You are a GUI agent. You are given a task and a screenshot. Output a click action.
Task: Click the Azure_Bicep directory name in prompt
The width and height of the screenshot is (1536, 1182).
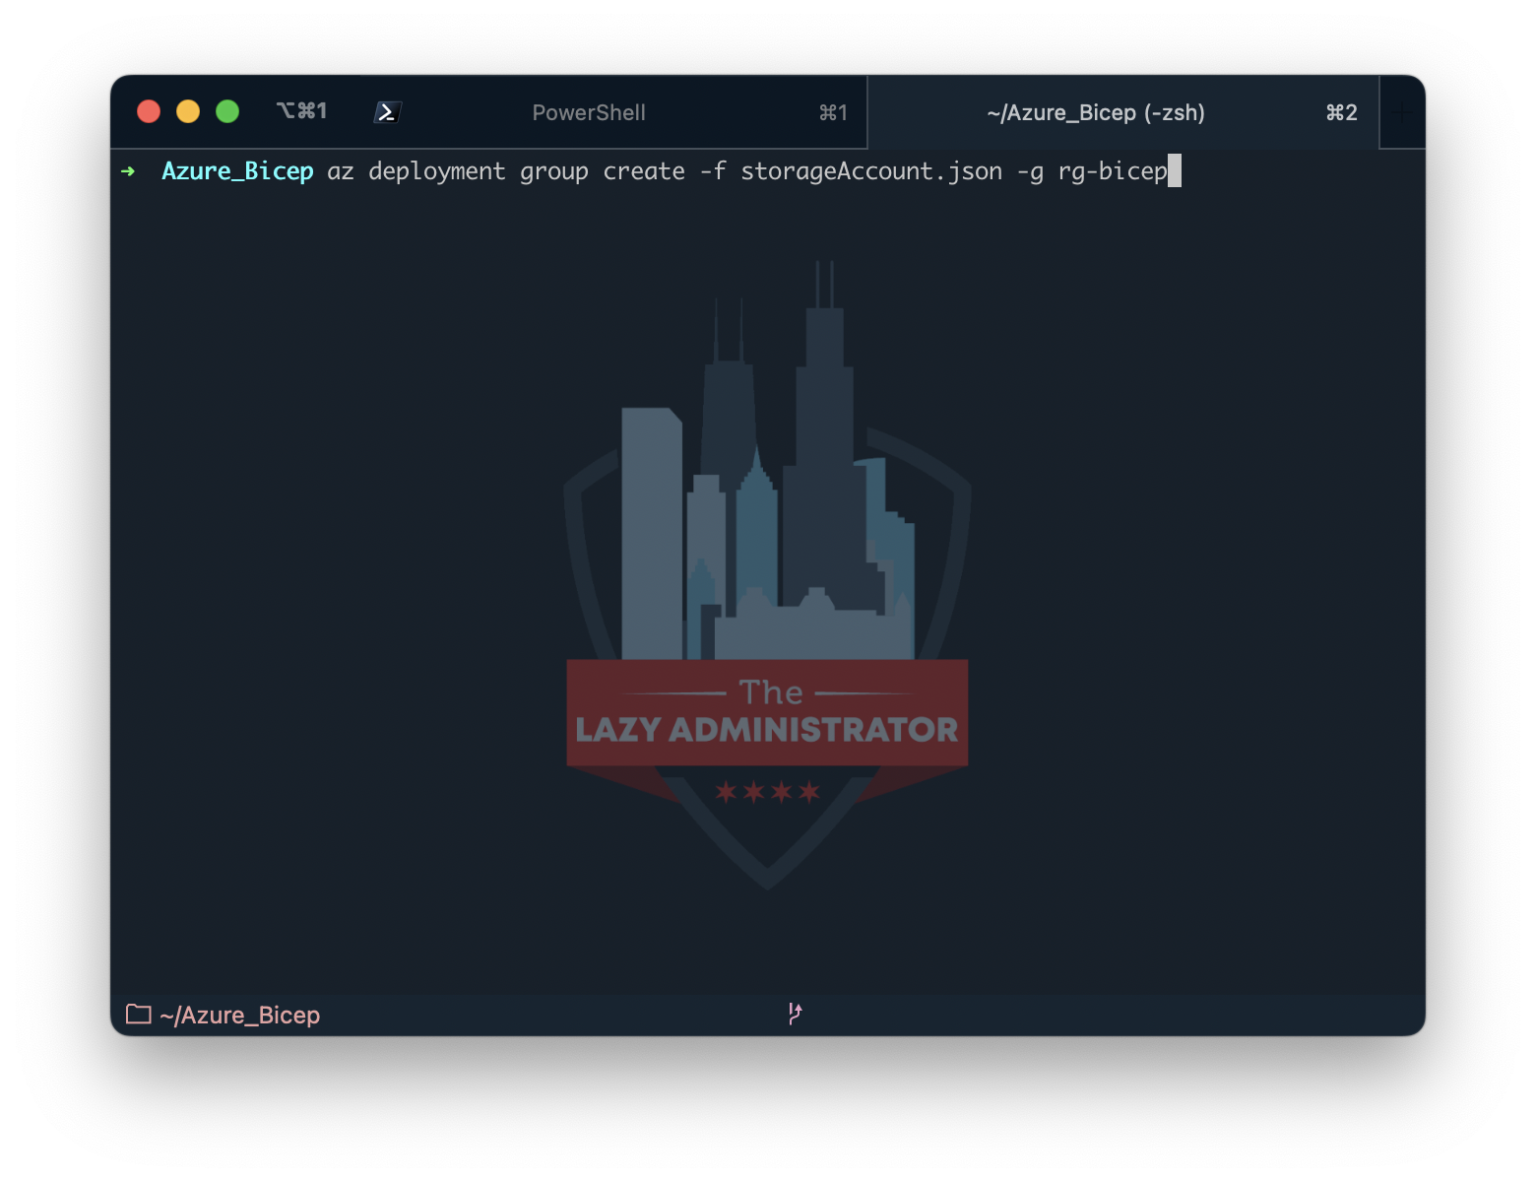click(238, 171)
